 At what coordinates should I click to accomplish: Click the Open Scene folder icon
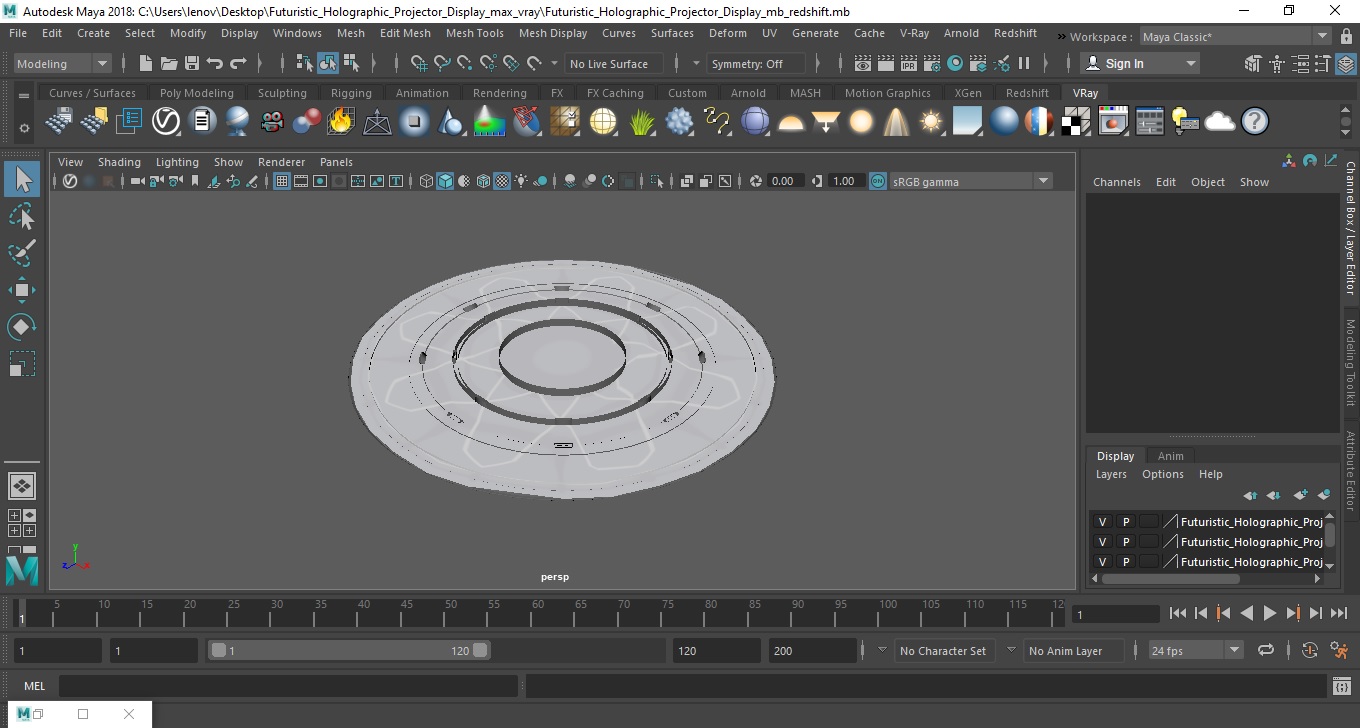169,63
